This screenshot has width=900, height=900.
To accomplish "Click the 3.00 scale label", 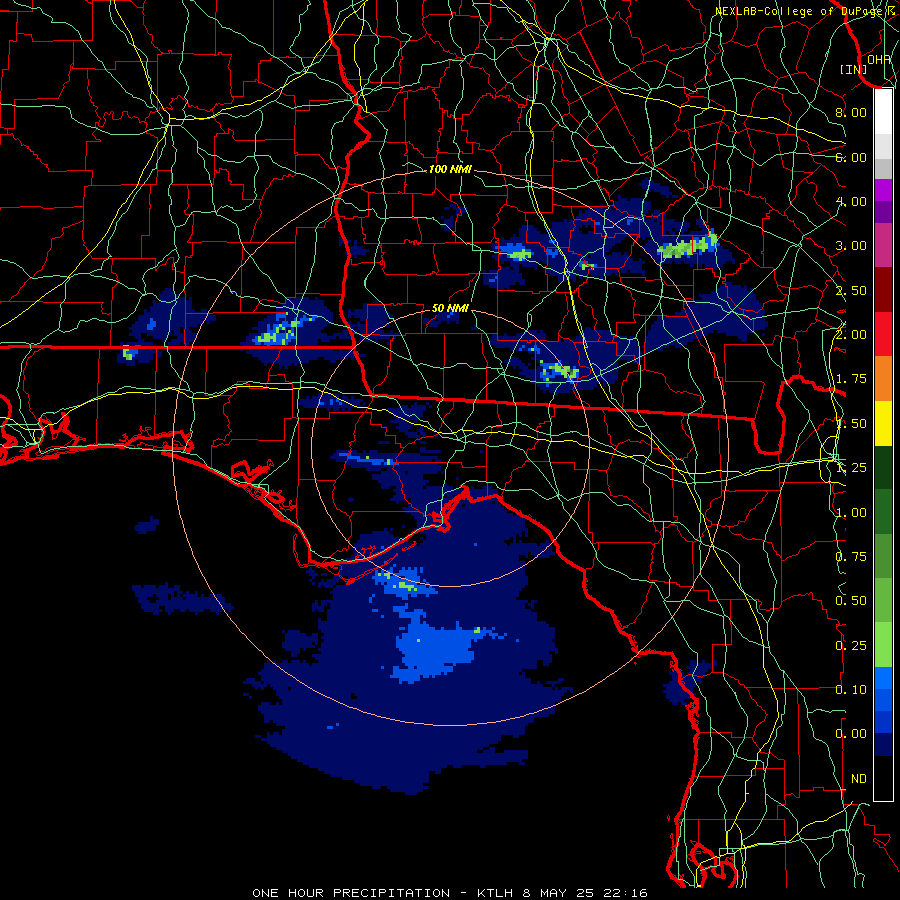I will coord(851,246).
